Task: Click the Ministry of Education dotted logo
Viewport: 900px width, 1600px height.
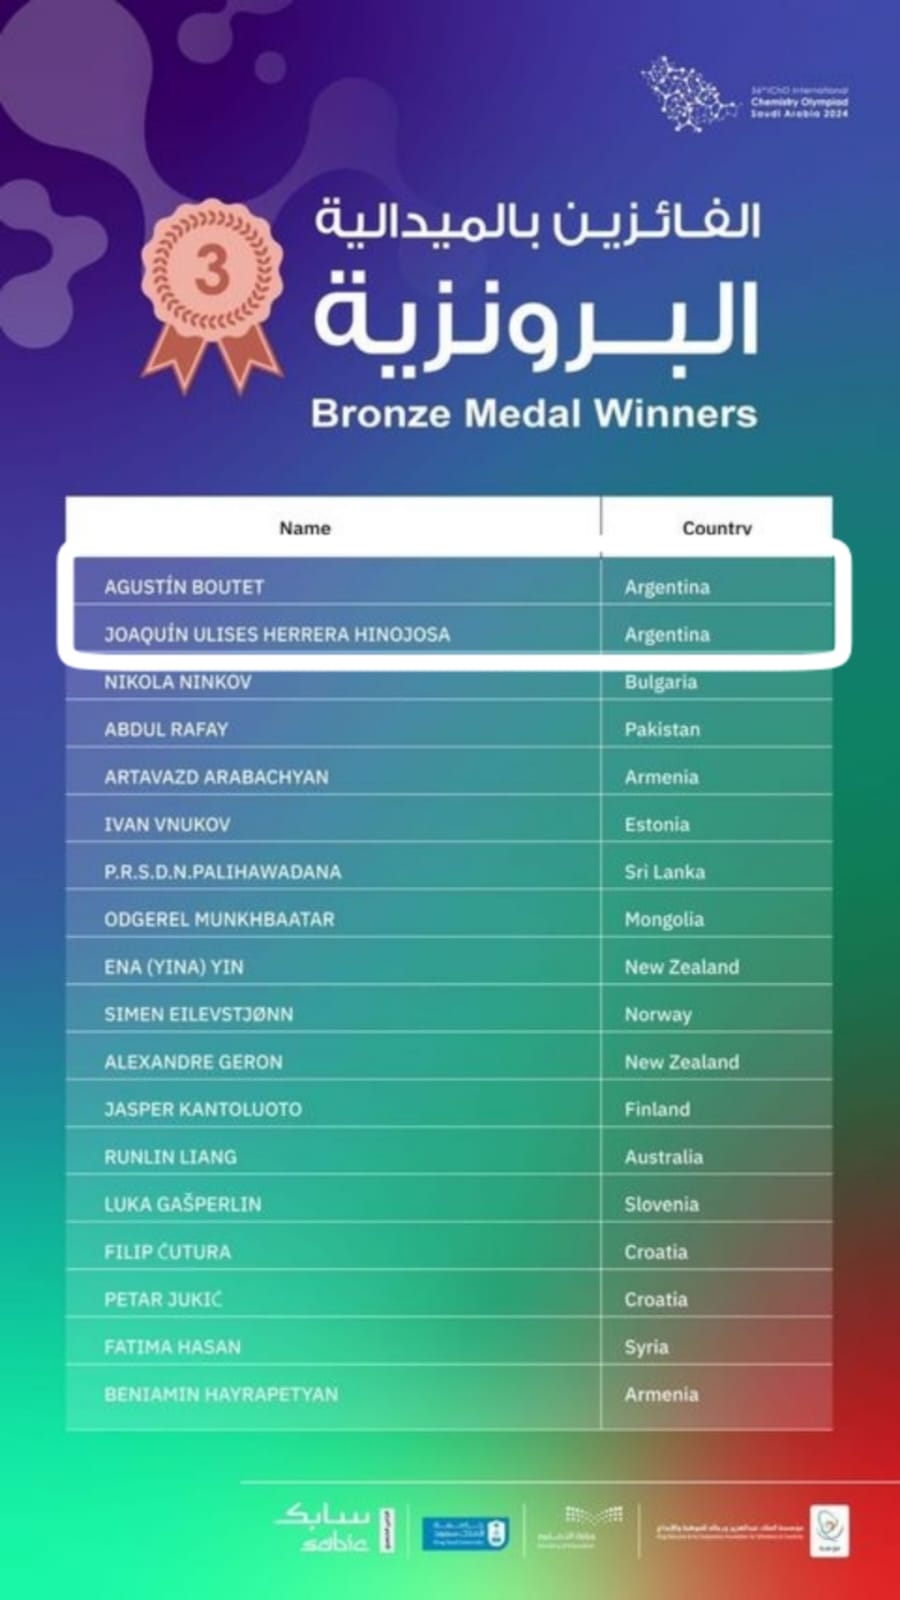Action: click(x=579, y=1528)
